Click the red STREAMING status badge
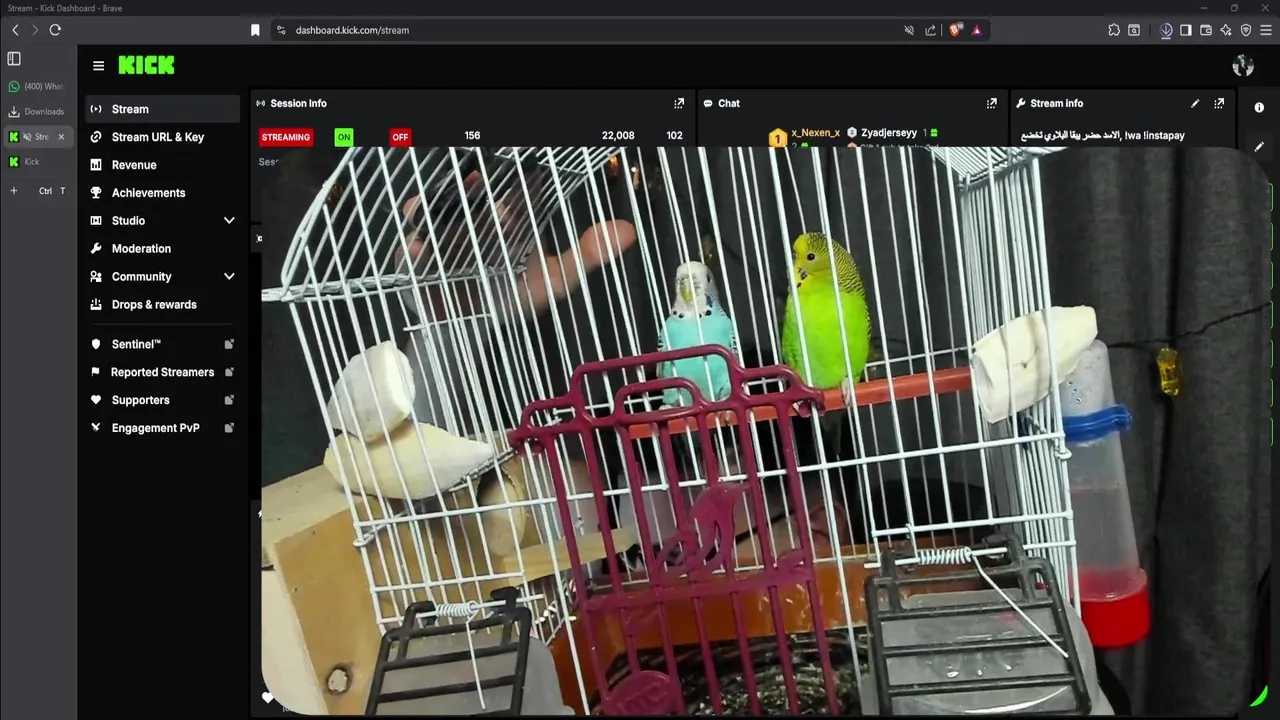This screenshot has width=1280, height=720. pyautogui.click(x=286, y=137)
